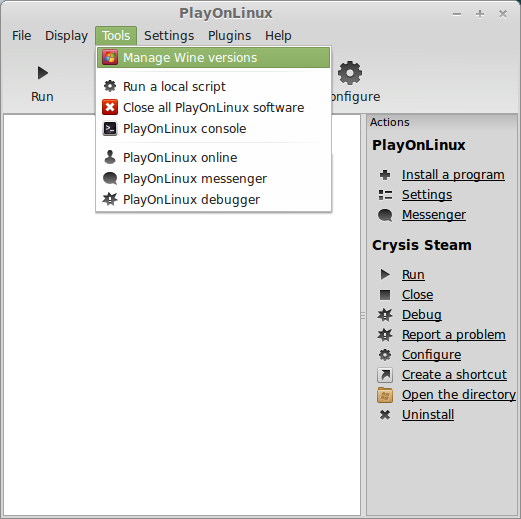Click the PlayOnLinux console terminal icon

(x=110, y=128)
